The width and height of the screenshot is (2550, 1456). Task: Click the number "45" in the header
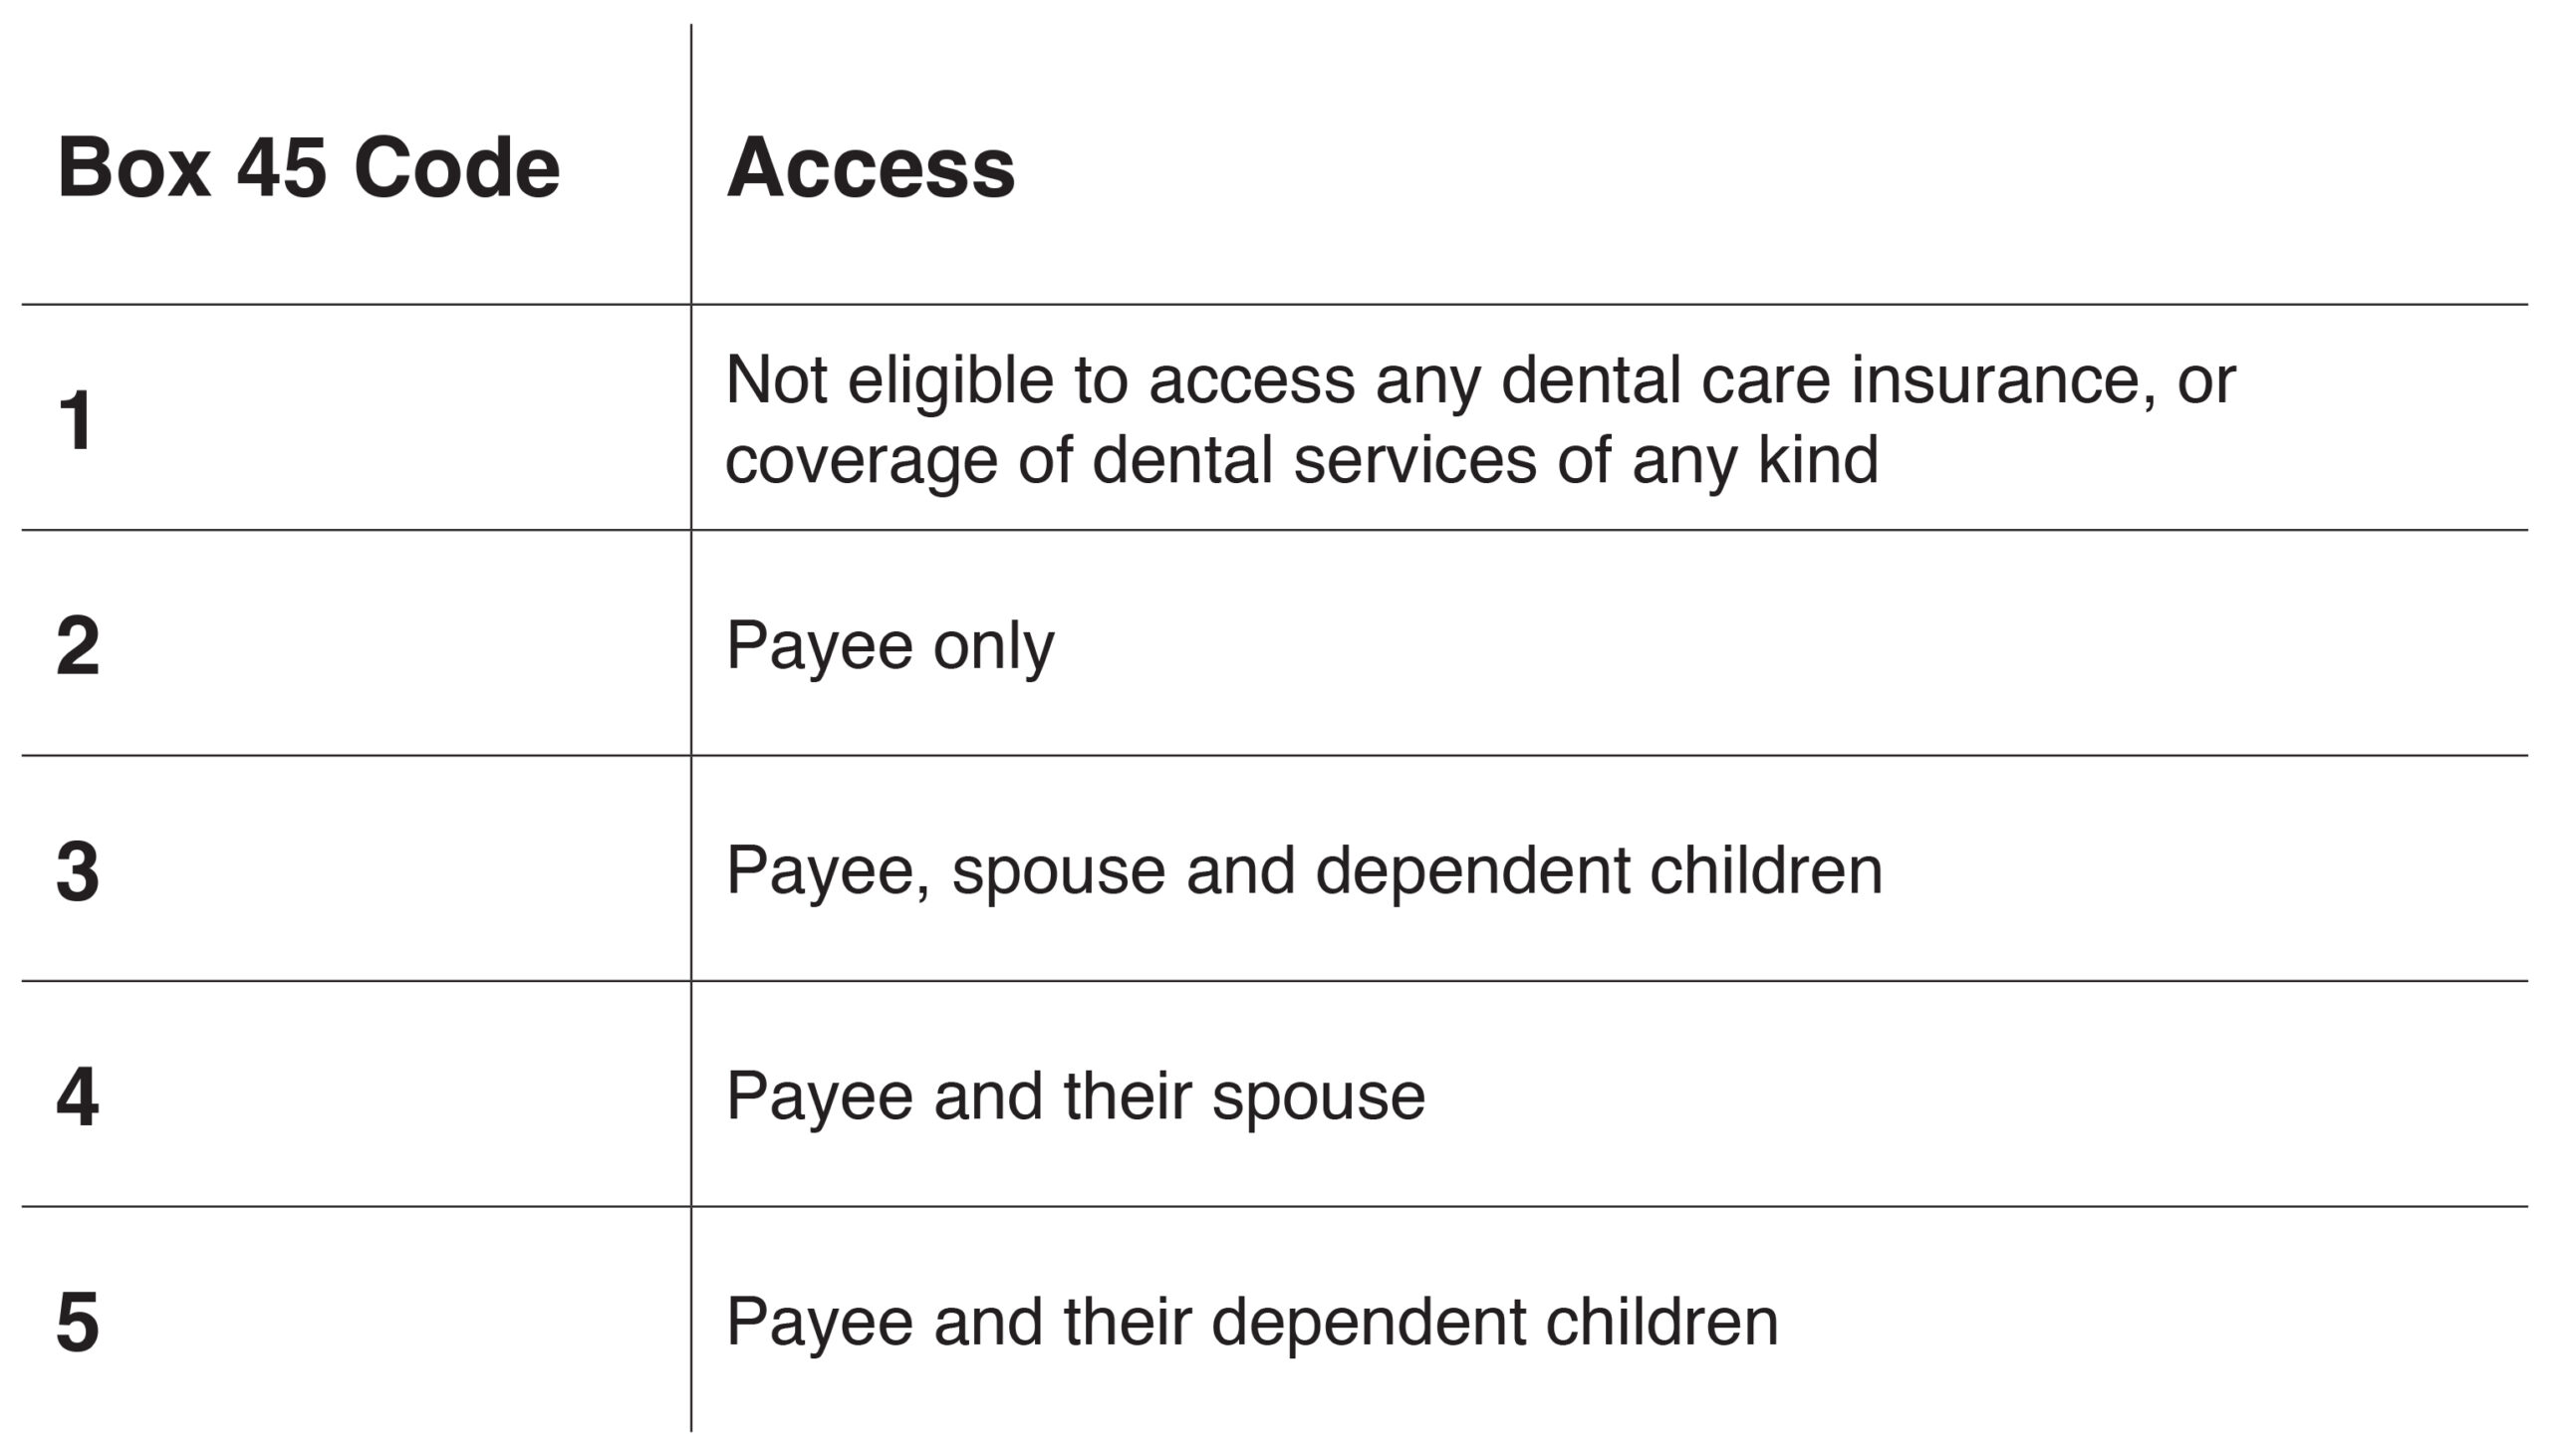(x=281, y=167)
